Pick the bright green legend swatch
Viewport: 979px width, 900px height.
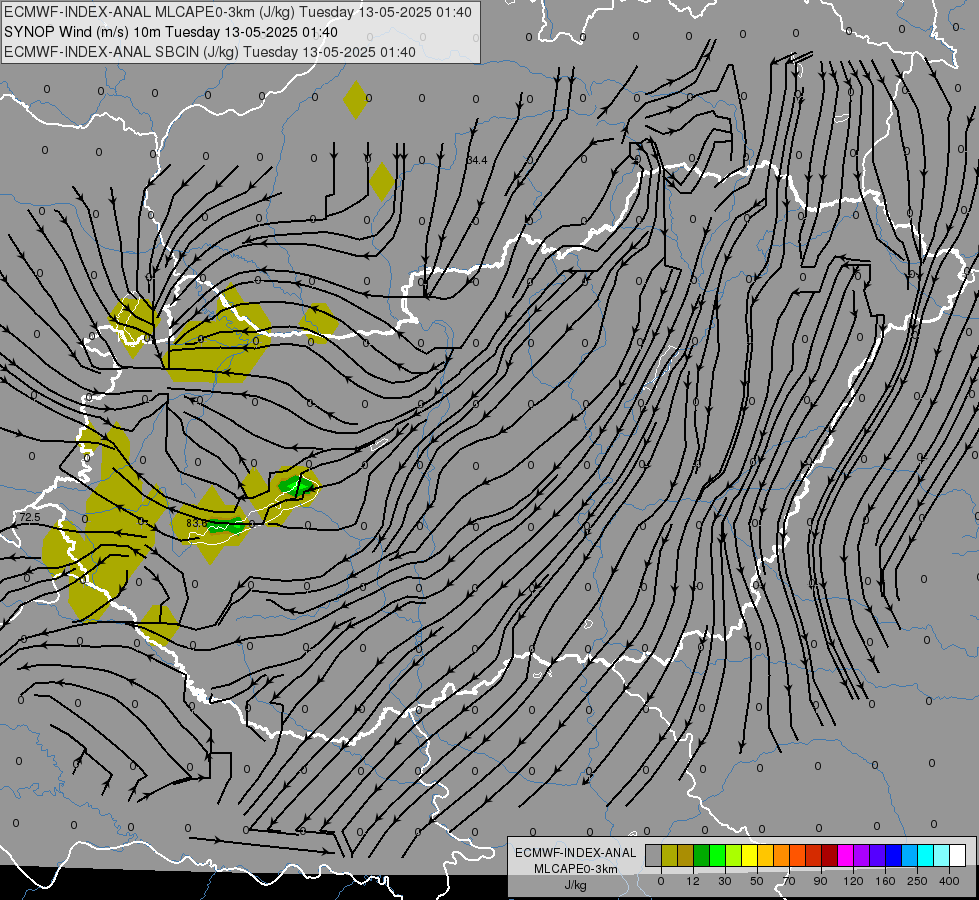pyautogui.click(x=717, y=855)
